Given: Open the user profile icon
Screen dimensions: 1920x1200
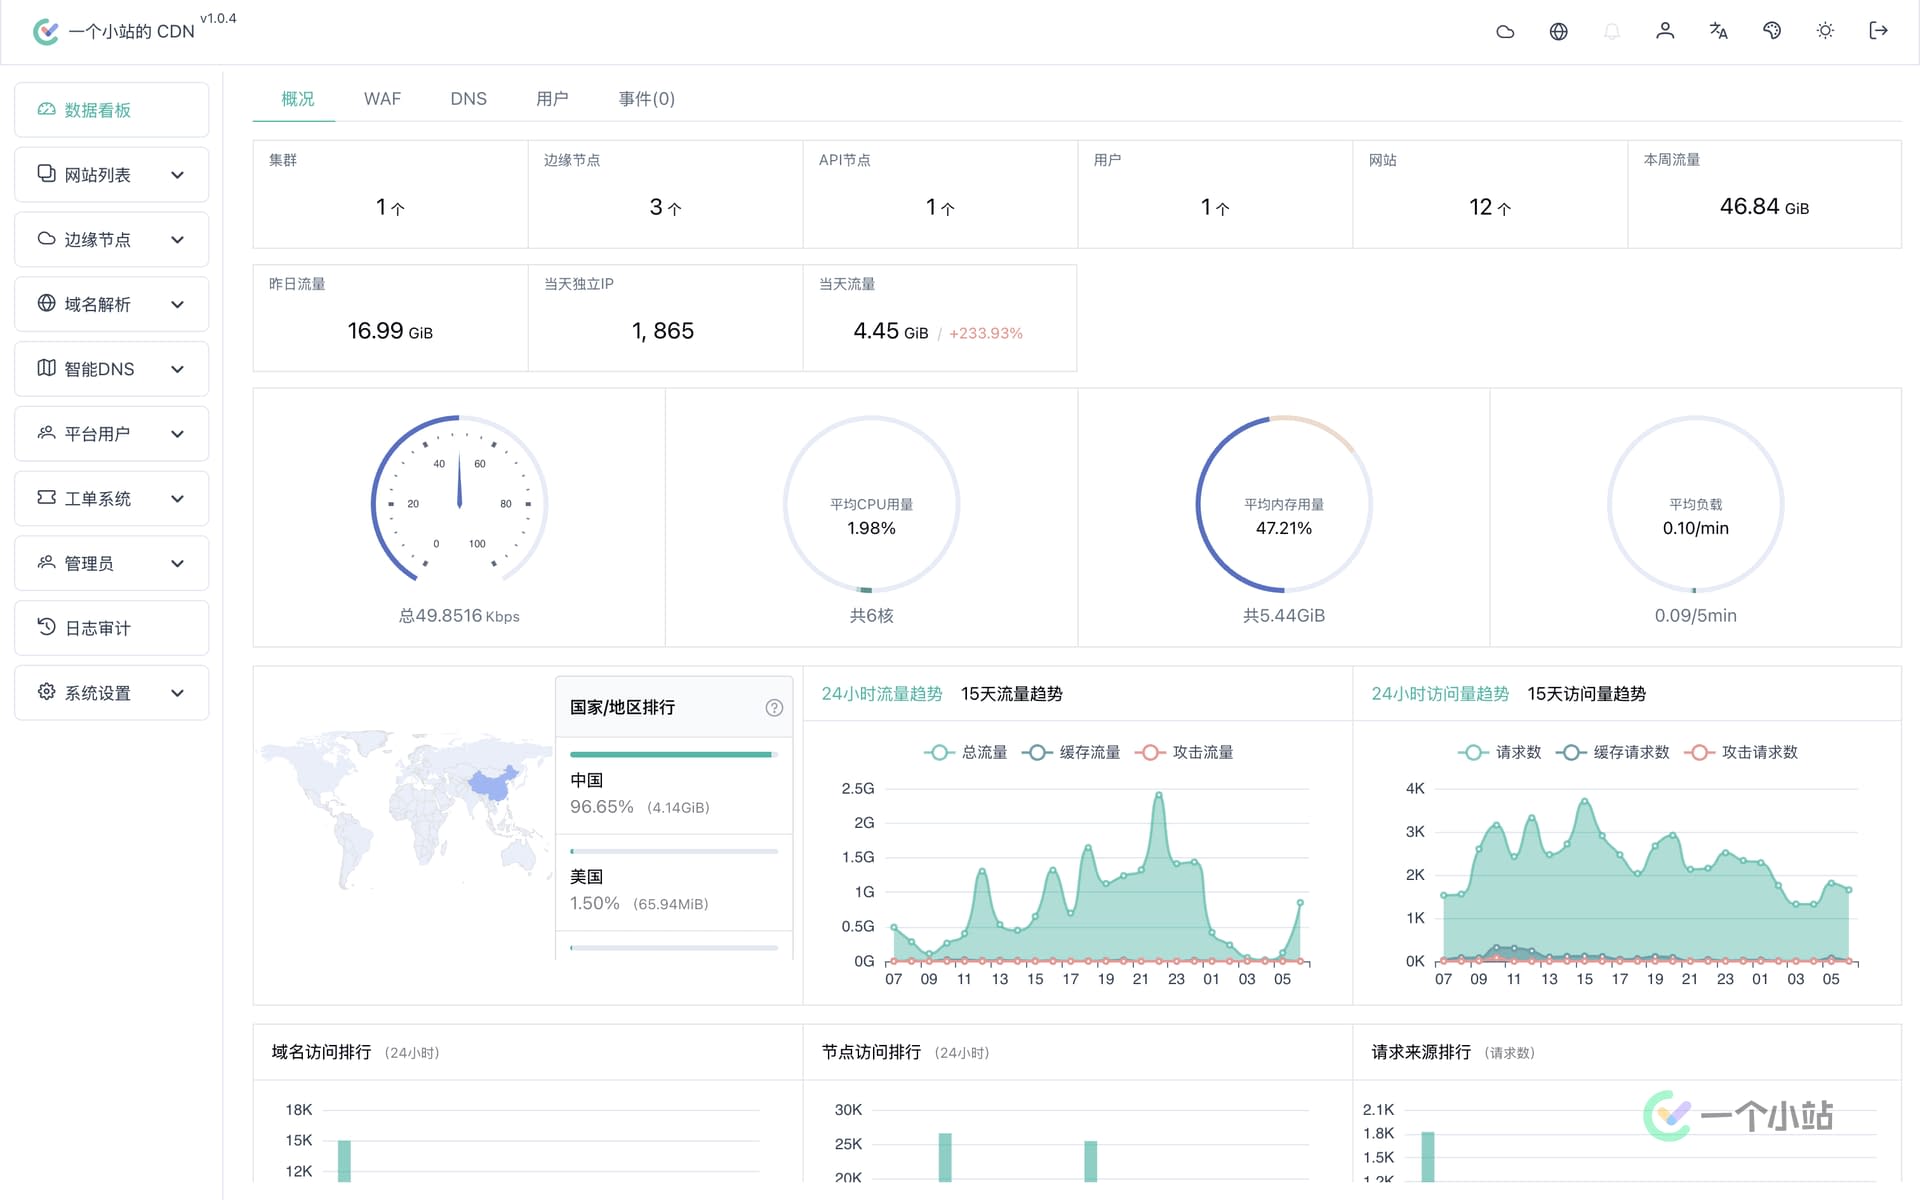Looking at the screenshot, I should point(1665,31).
